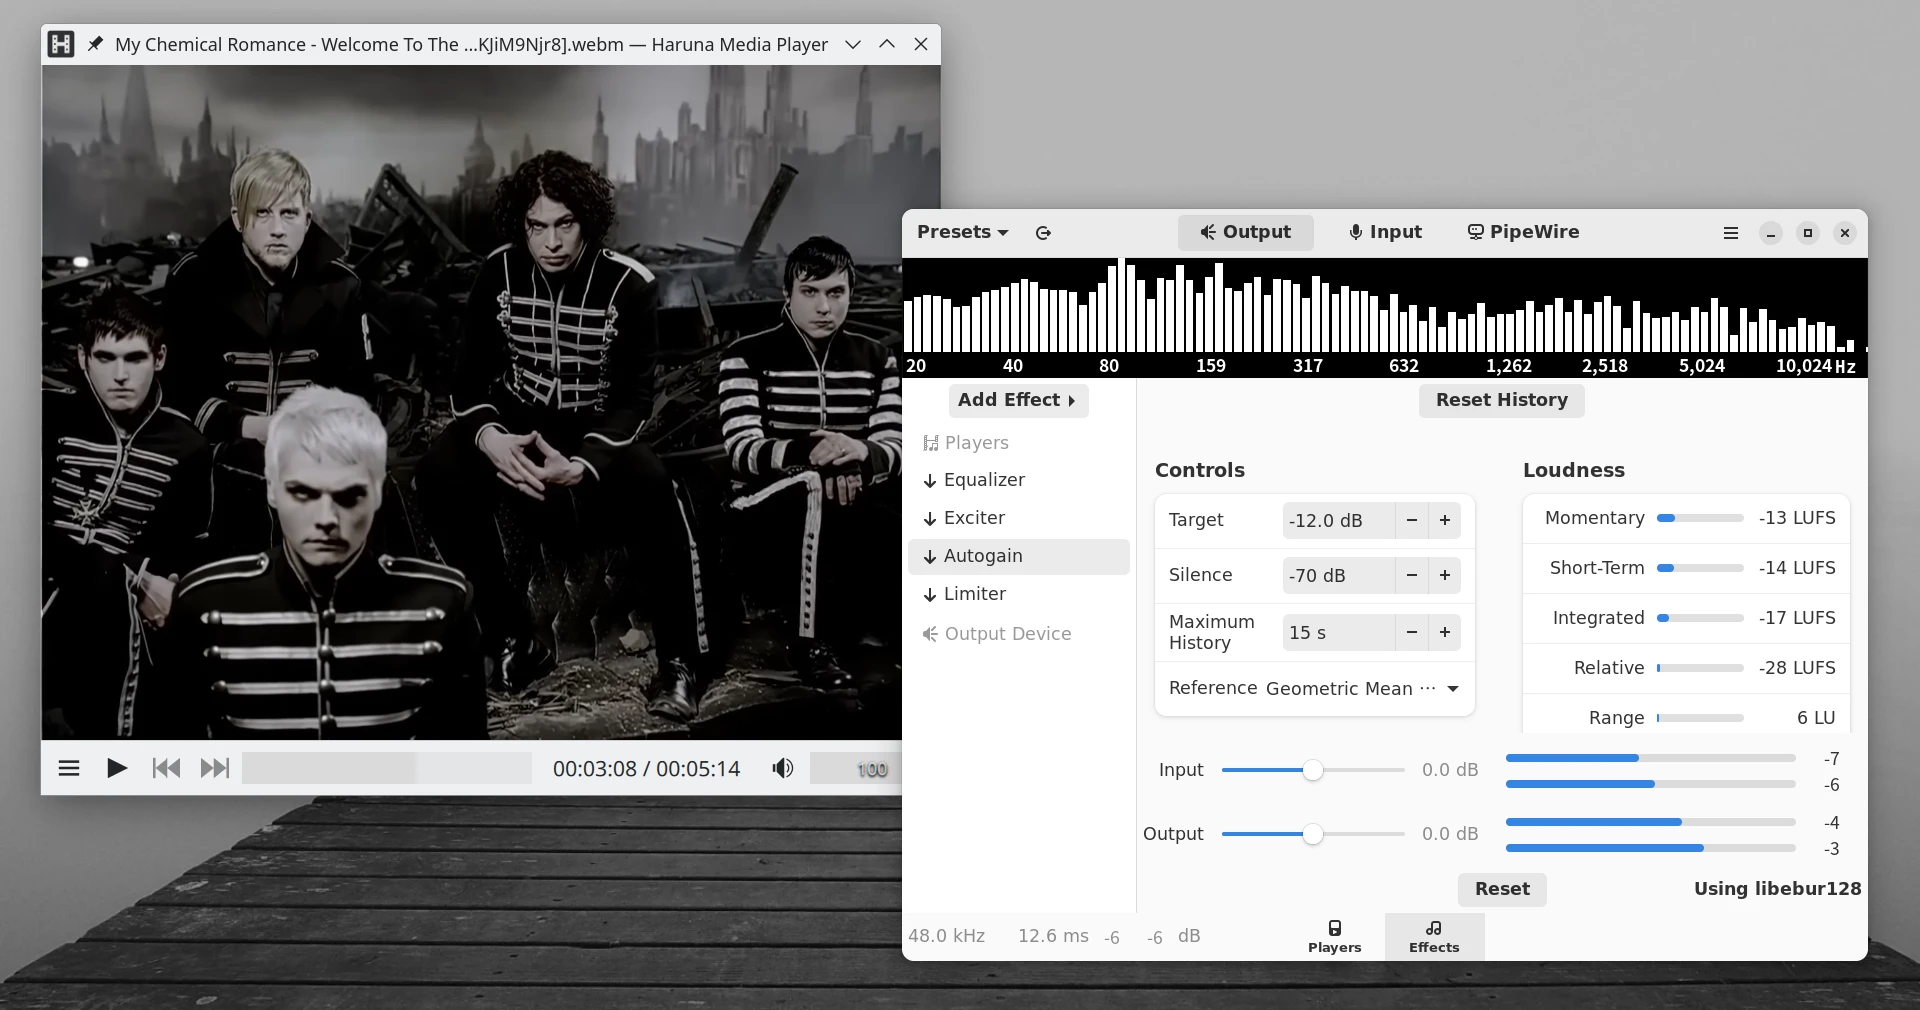Skip to the next track

[215, 768]
